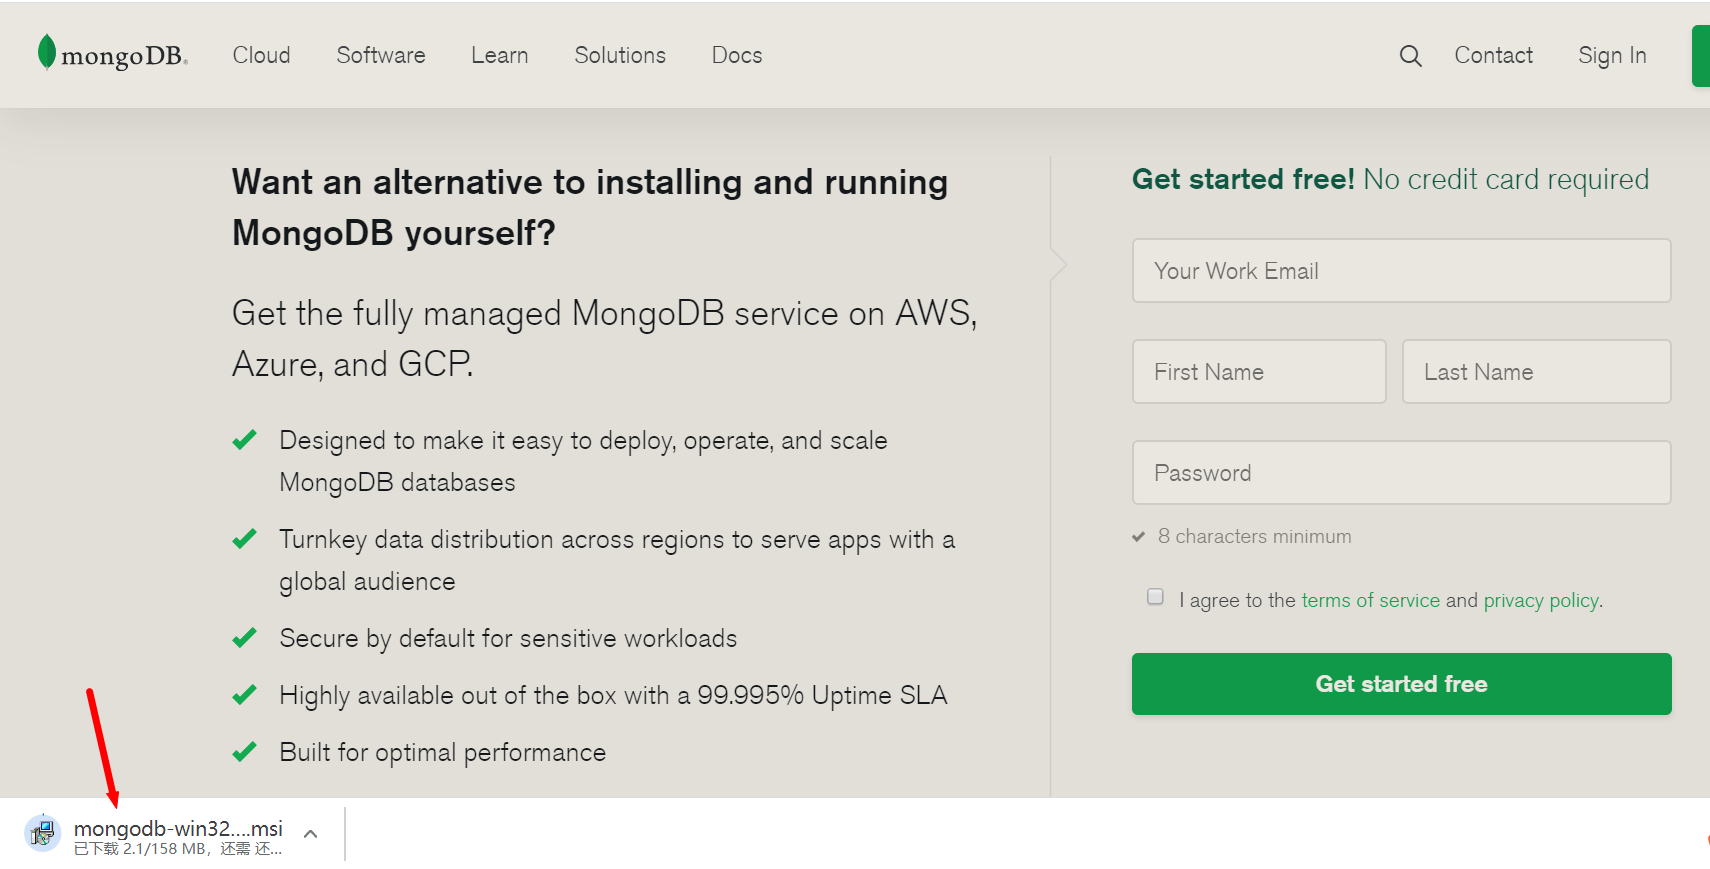Viewport: 1710px width, 869px height.
Task: Click the '99.995% Uptime SLA' bullet text
Action: point(613,695)
